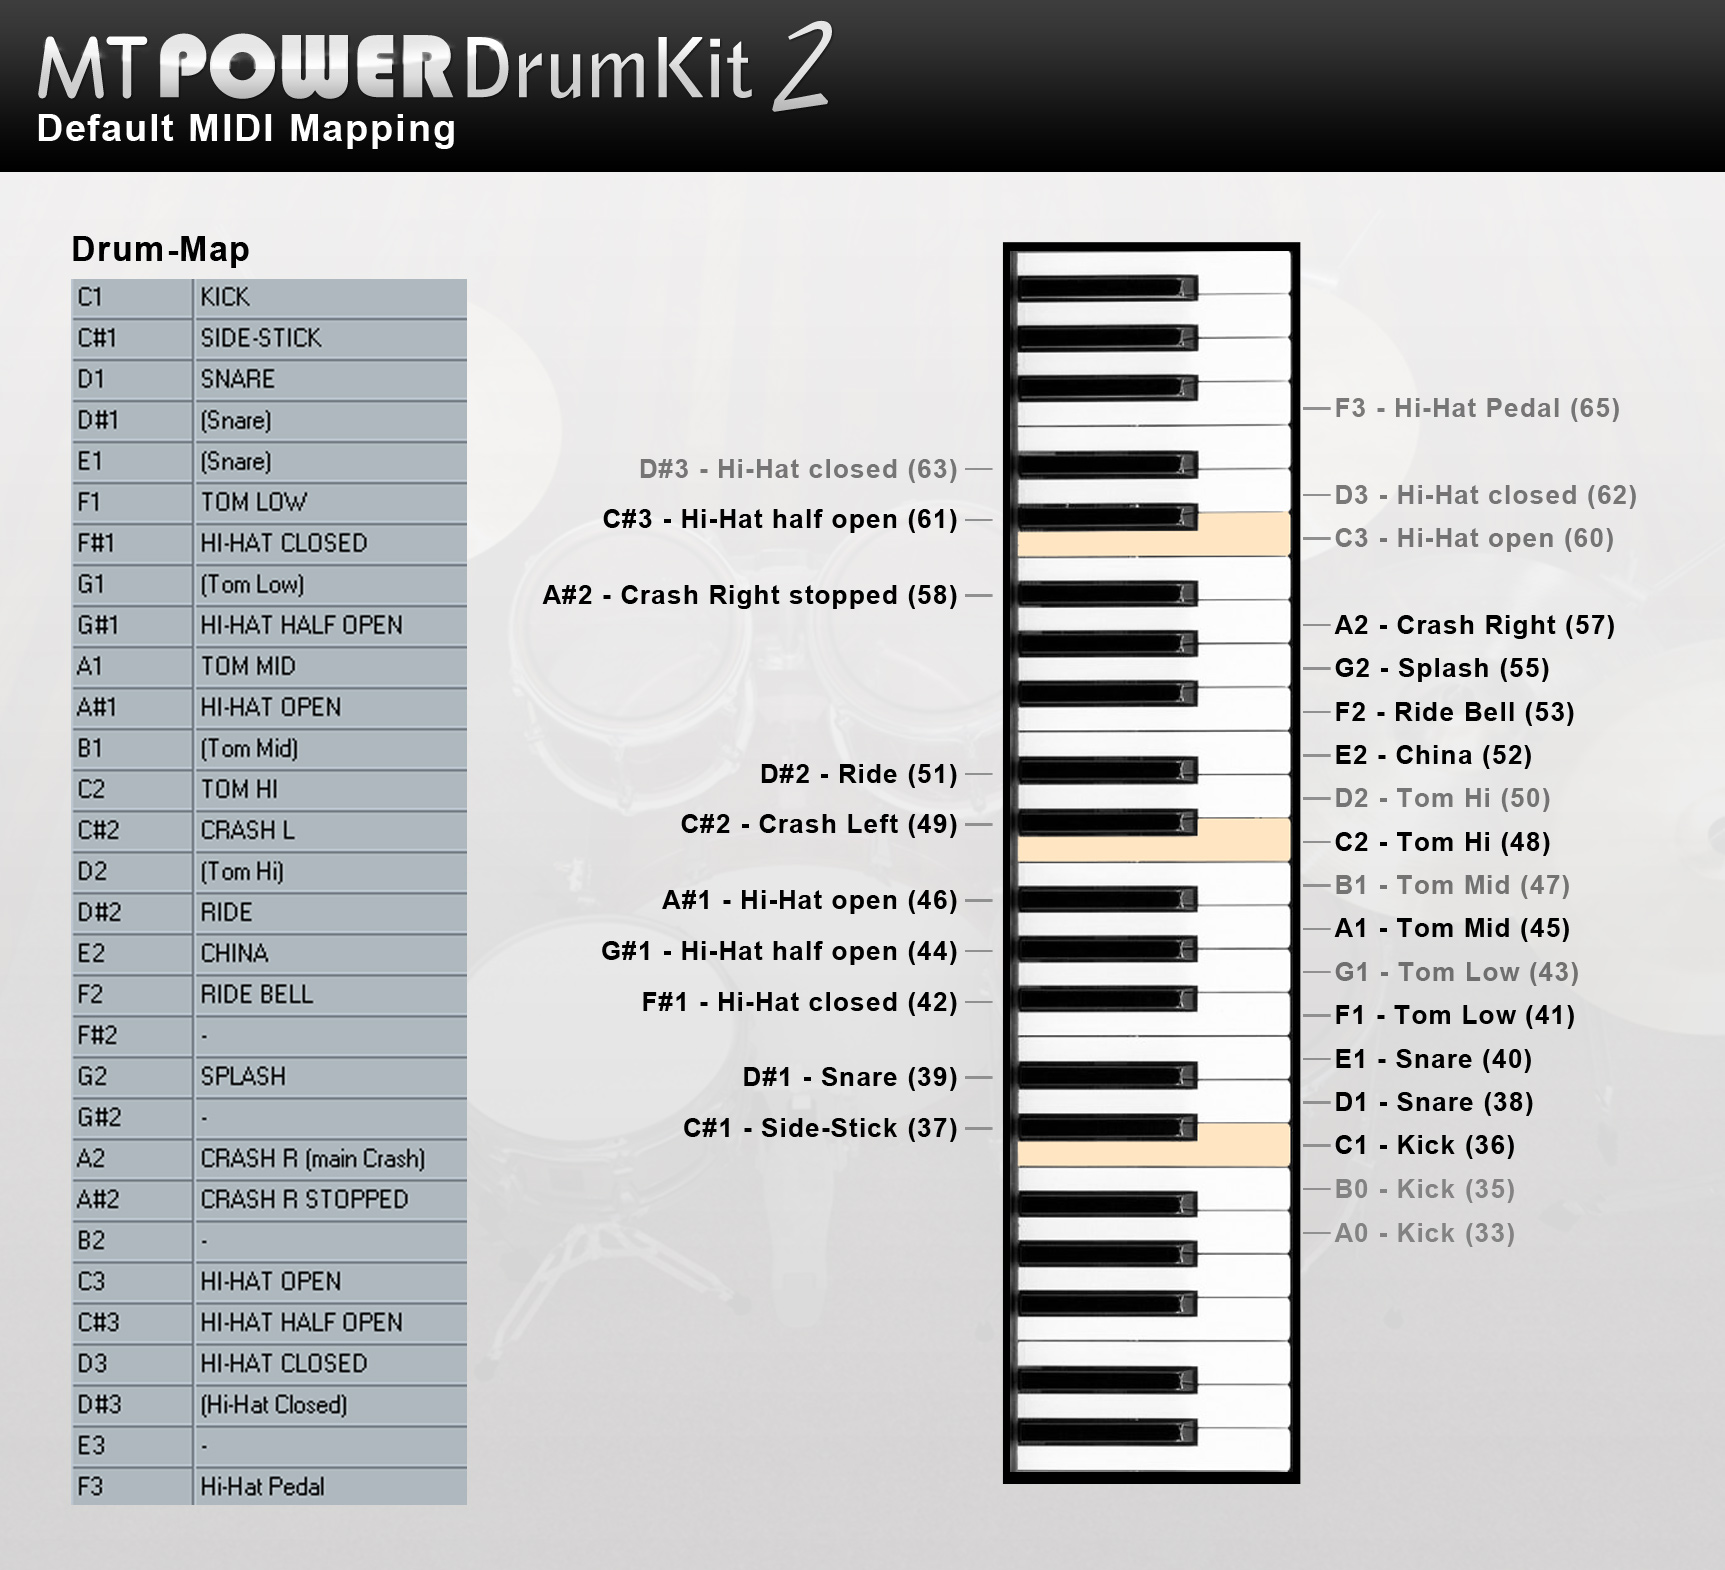Screen dimensions: 1725x1570
Task: Click the 'C2 - Tom Hi (48)' label
Action: tap(1442, 842)
